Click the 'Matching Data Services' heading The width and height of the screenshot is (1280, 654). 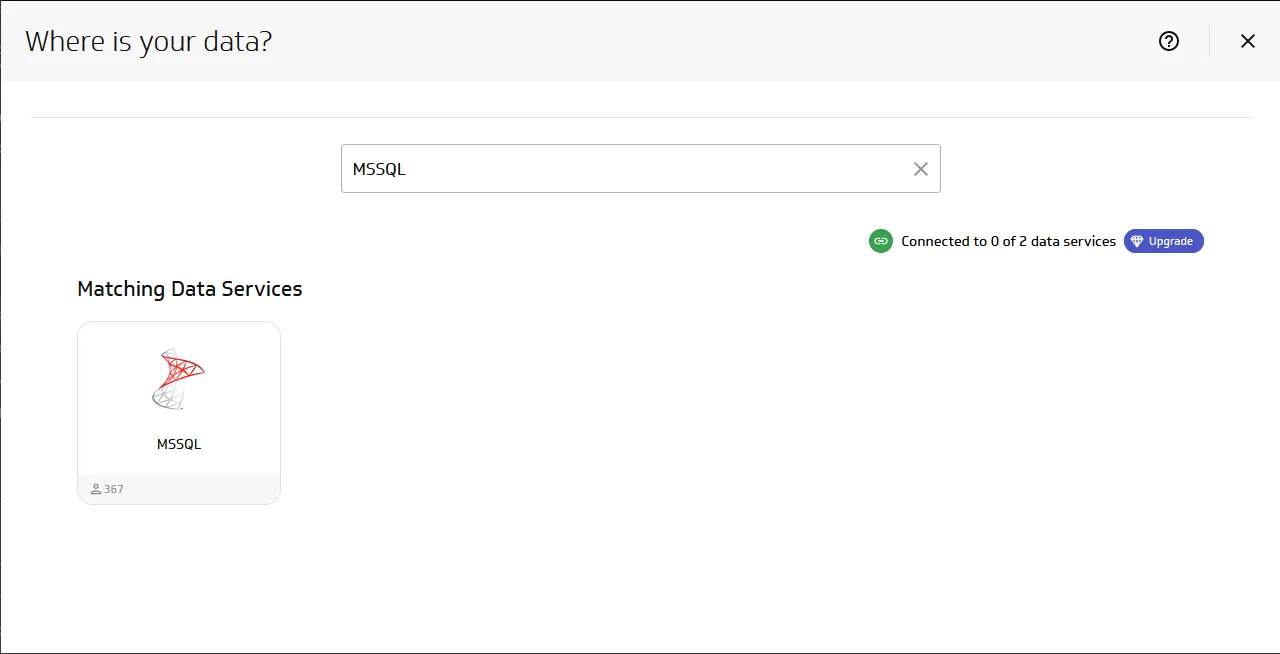pos(189,289)
